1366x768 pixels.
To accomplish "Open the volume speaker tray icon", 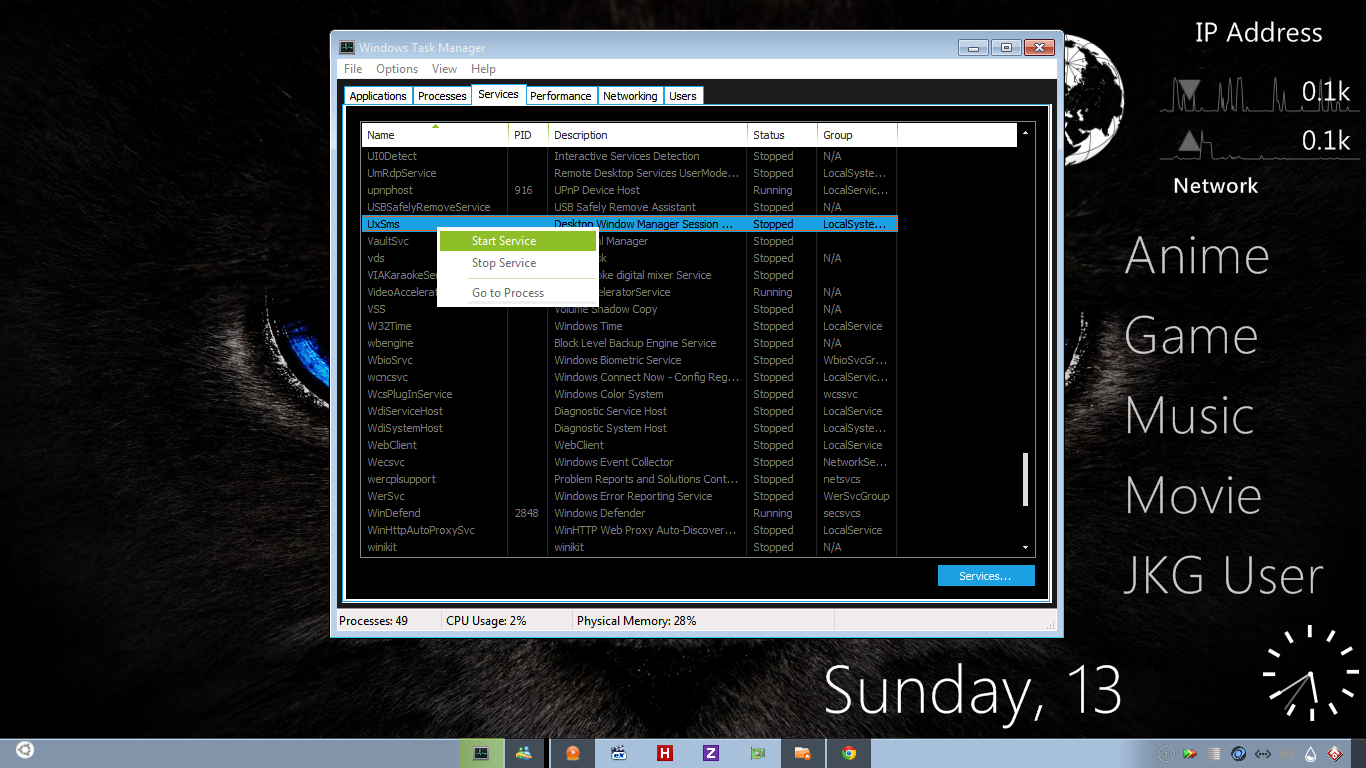I will click(1287, 754).
